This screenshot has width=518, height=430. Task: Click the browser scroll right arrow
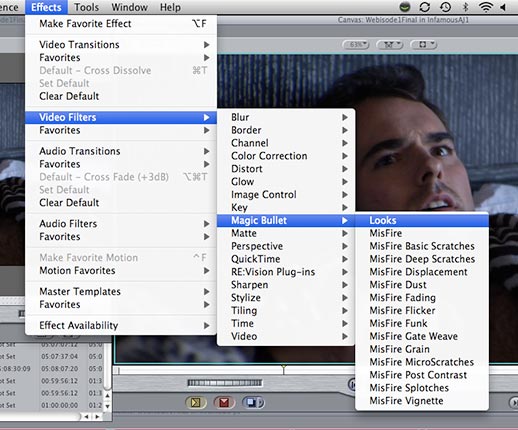pos(97,417)
